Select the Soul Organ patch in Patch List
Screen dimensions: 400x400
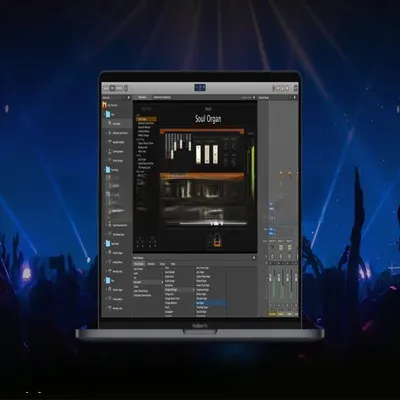[x=116, y=124]
